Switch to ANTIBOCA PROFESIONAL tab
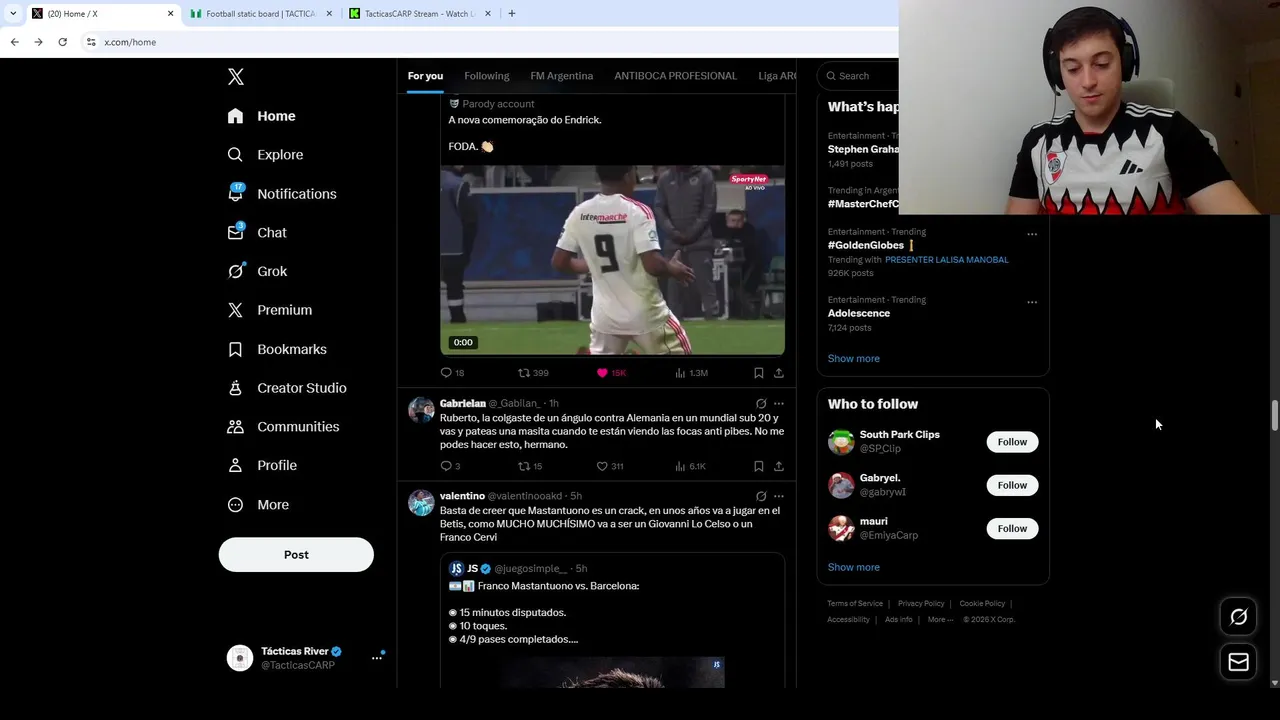 coord(676,76)
